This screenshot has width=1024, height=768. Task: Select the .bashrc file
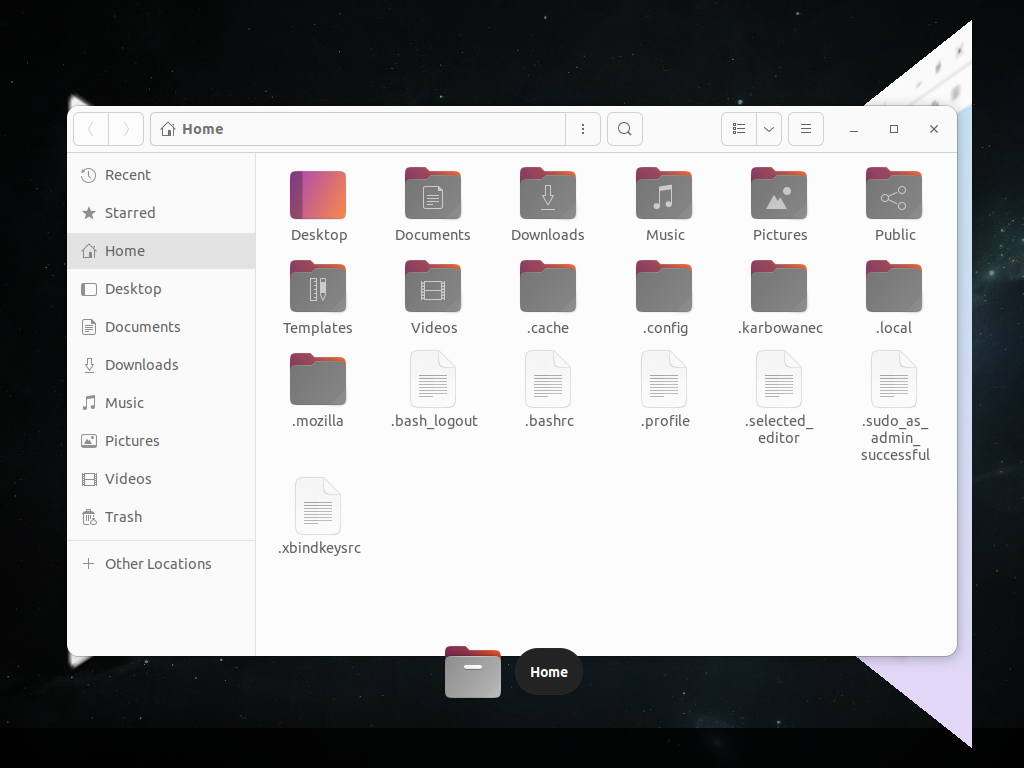[x=548, y=379]
